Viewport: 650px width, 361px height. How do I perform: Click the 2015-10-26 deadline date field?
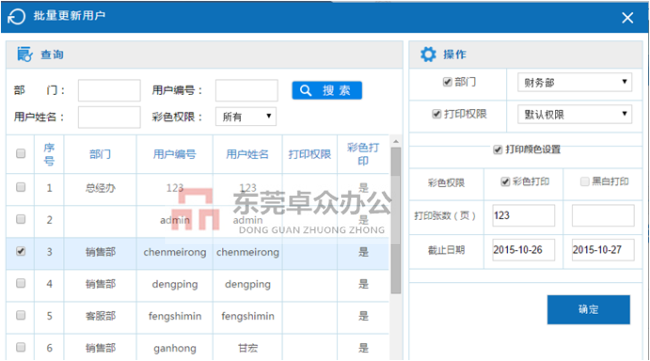(523, 250)
